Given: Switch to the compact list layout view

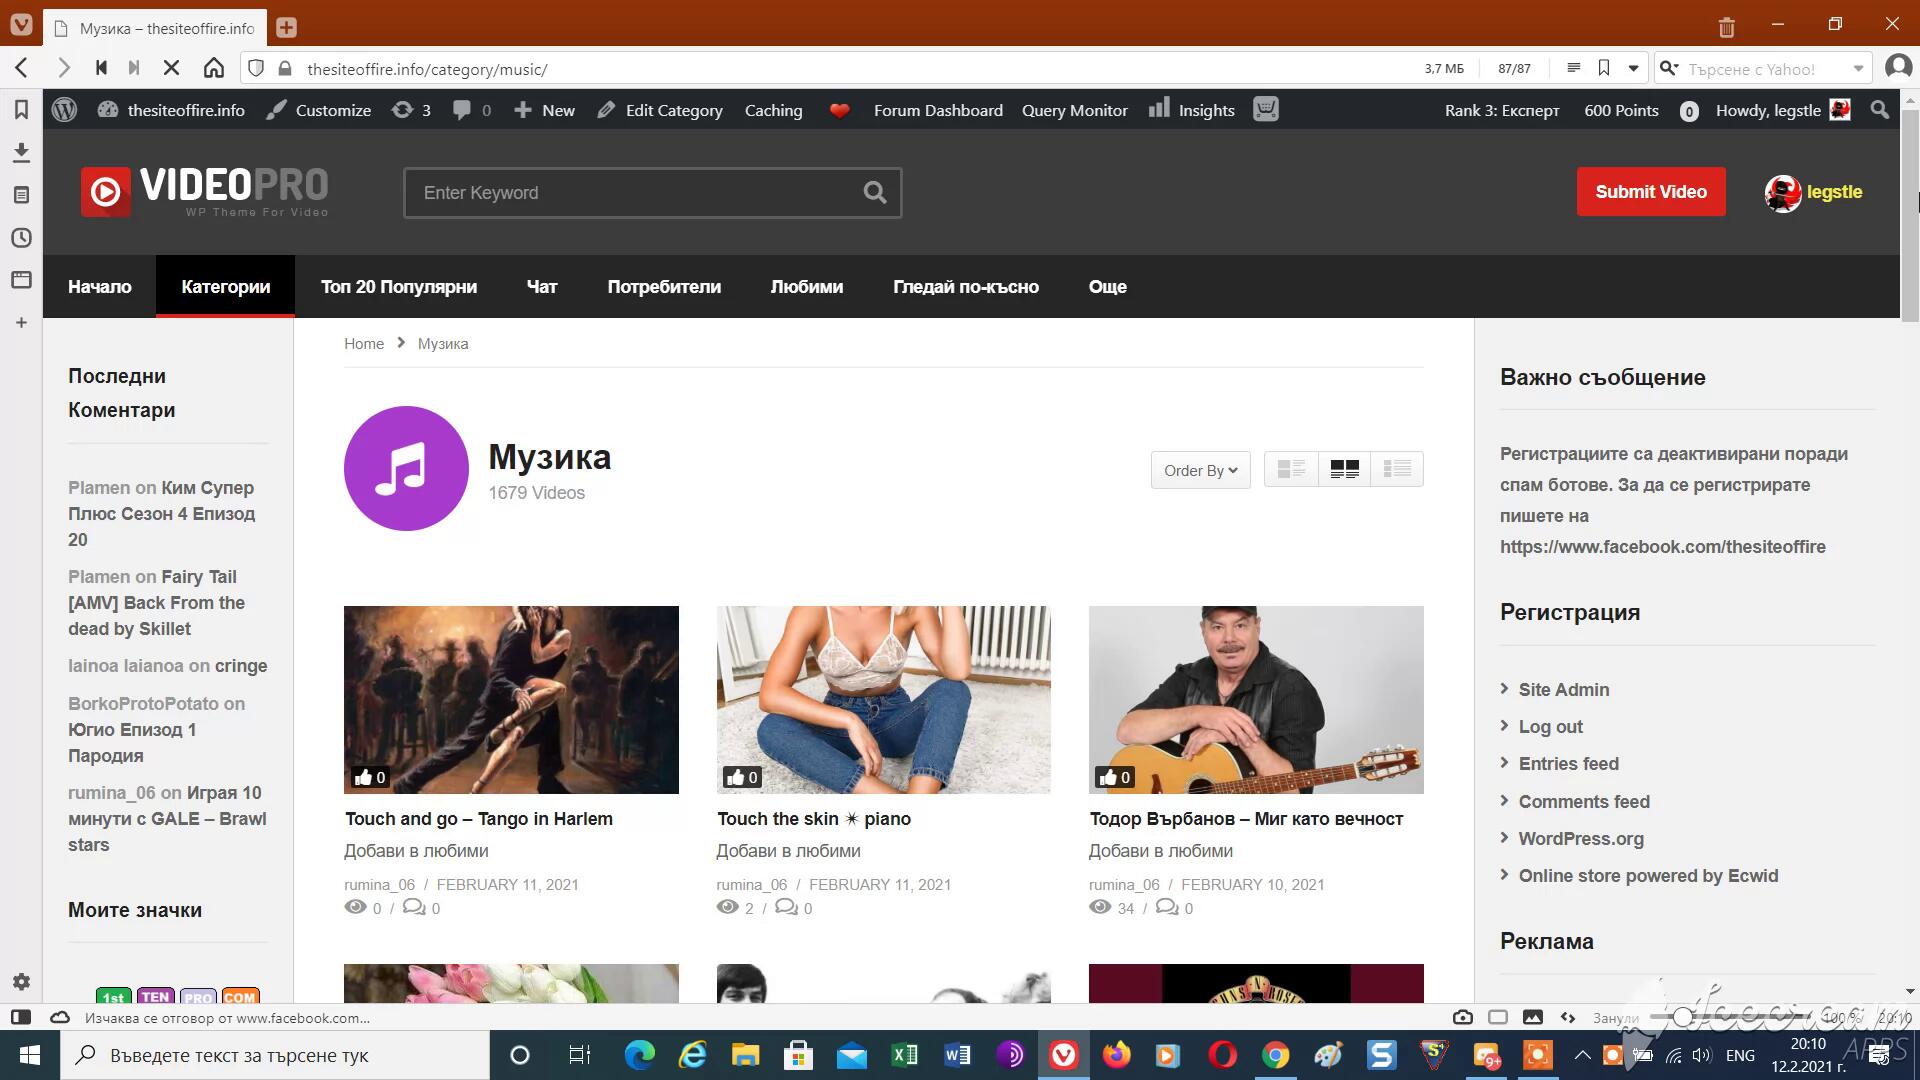Looking at the screenshot, I should (1397, 469).
